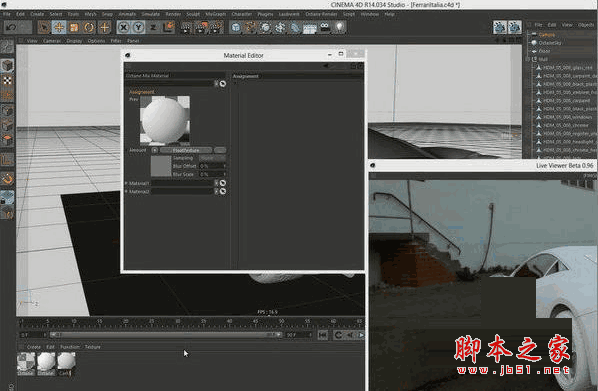Viewport: 598px width, 391px height.
Task: Add a Cube primitive object
Action: (236, 27)
